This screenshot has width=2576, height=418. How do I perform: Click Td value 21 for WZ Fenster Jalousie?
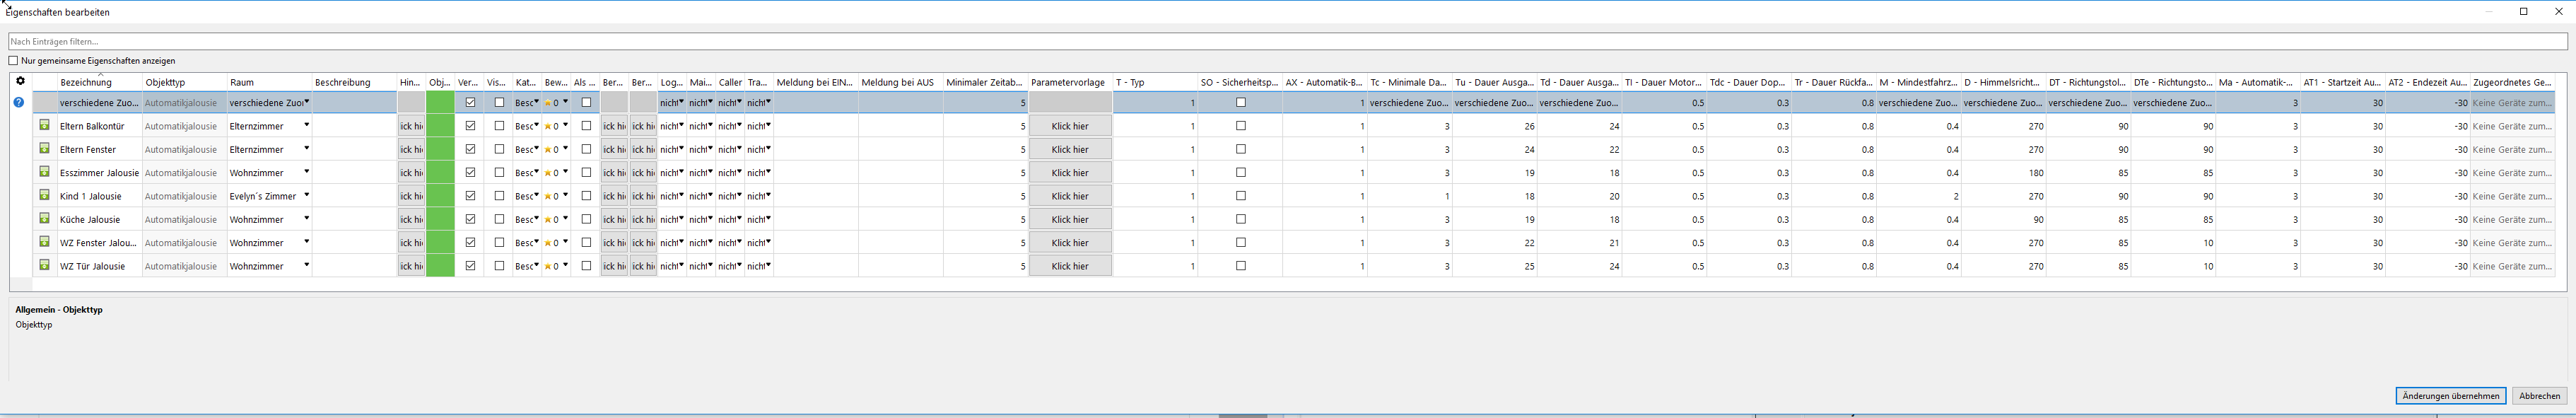[x=1580, y=243]
